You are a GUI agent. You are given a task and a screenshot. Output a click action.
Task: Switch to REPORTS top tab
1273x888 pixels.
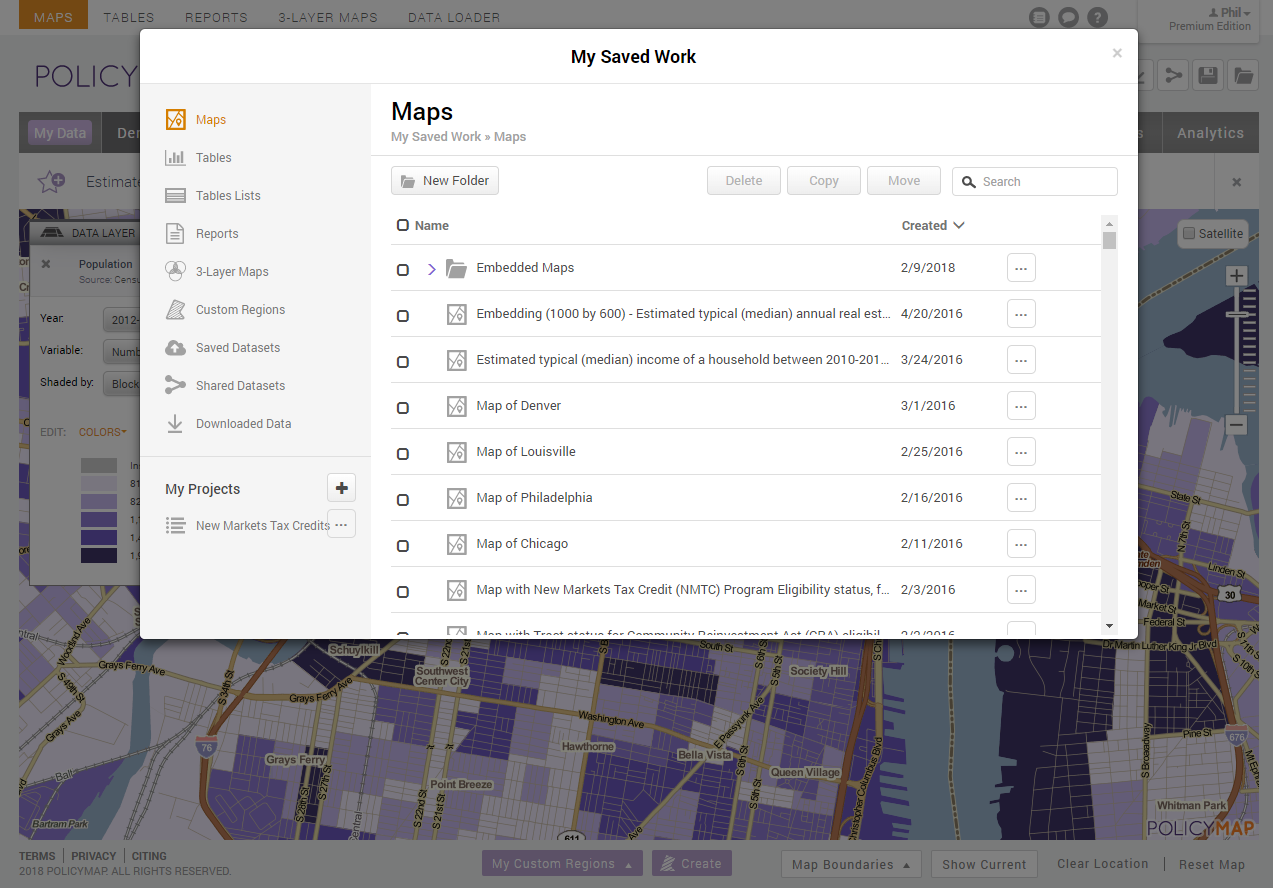tap(216, 17)
